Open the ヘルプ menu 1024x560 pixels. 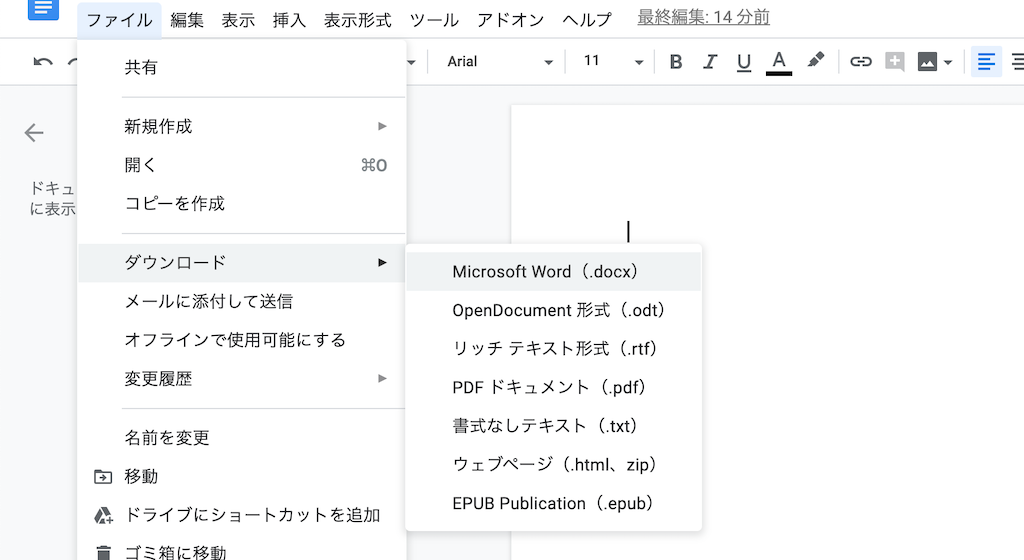[x=586, y=20]
